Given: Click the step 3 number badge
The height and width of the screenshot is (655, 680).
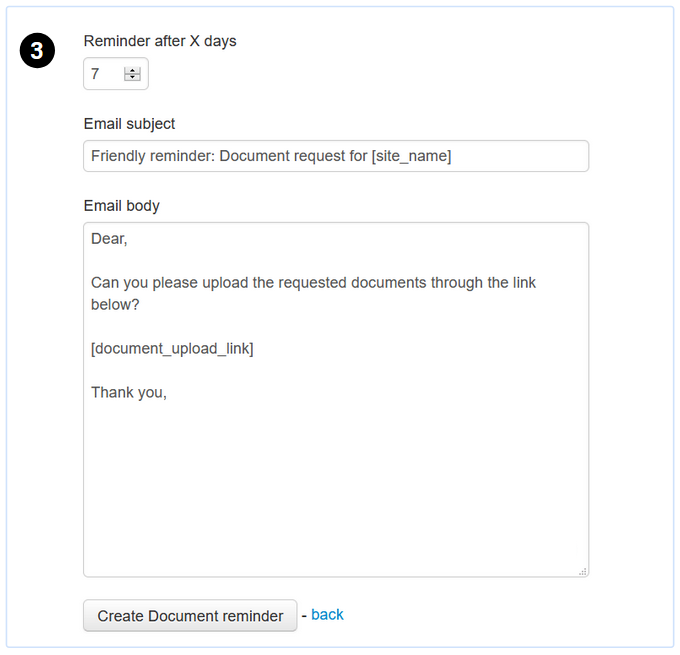Looking at the screenshot, I should (37, 52).
